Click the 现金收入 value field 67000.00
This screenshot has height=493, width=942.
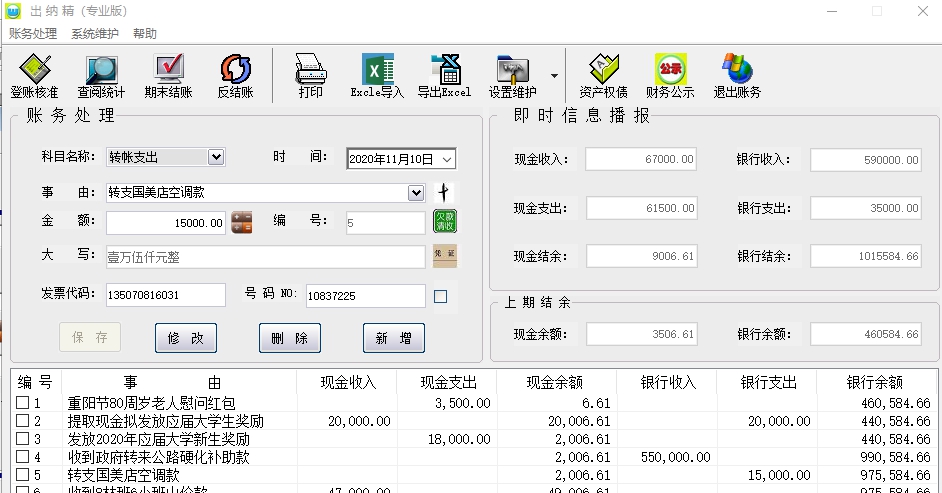point(641,159)
